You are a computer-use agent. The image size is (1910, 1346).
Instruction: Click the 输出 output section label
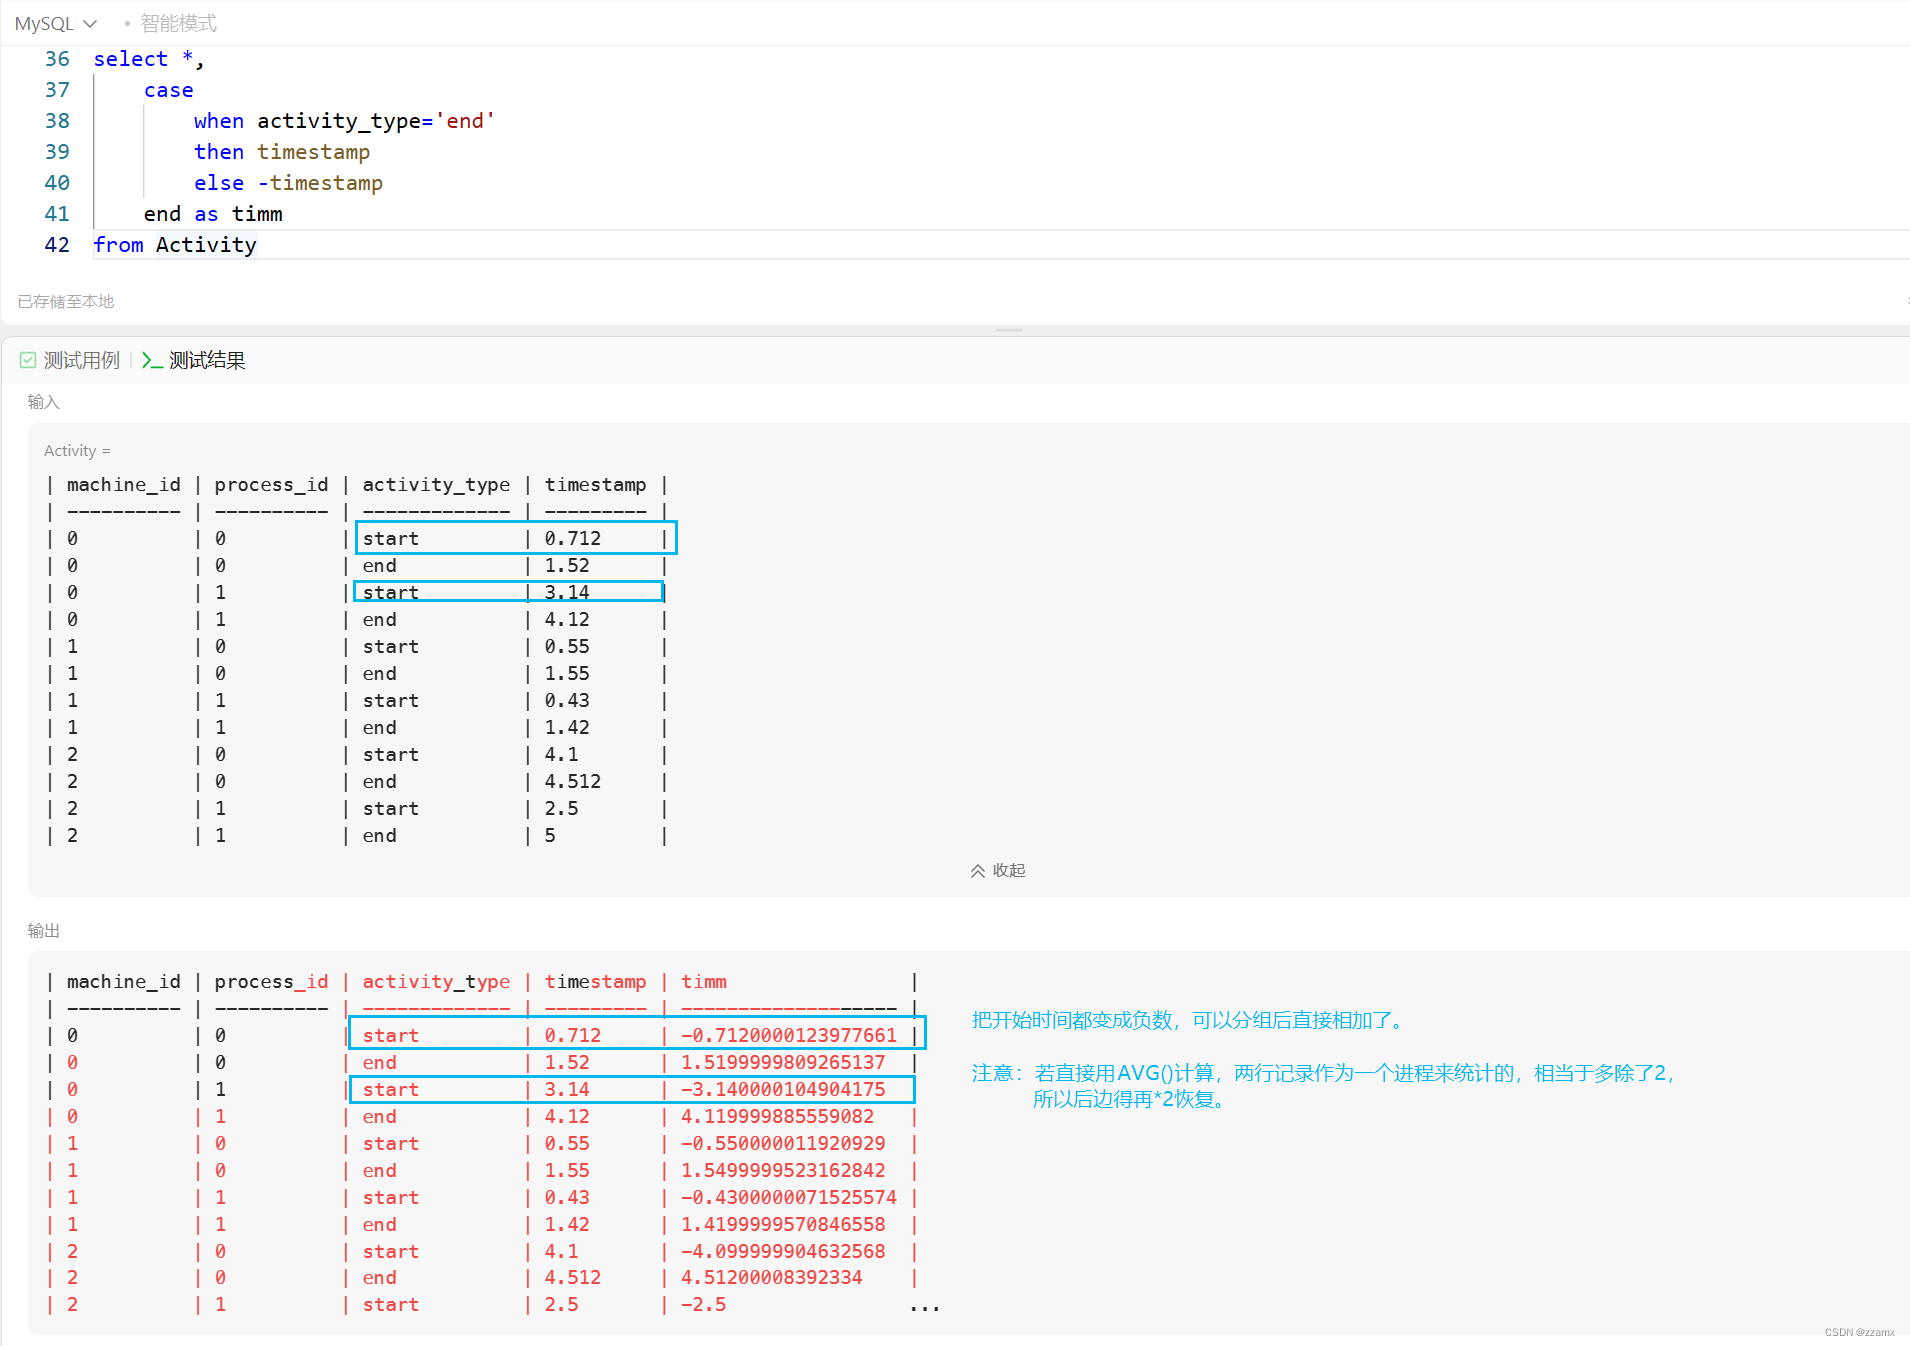pos(44,931)
